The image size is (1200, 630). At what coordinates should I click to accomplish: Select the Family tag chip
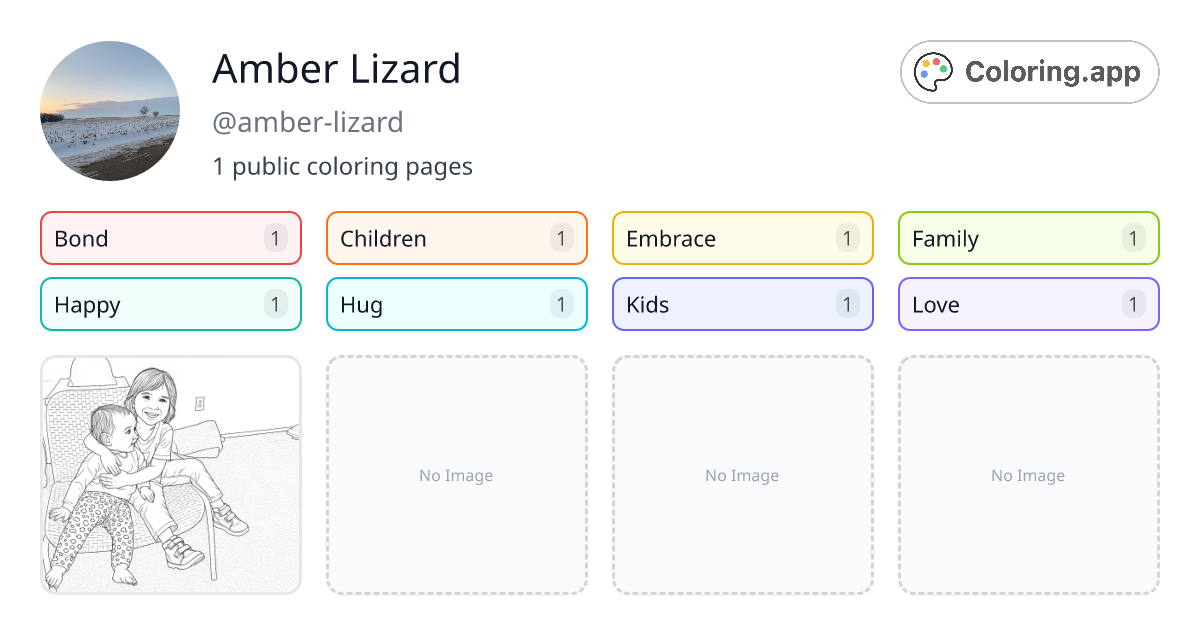[1028, 238]
